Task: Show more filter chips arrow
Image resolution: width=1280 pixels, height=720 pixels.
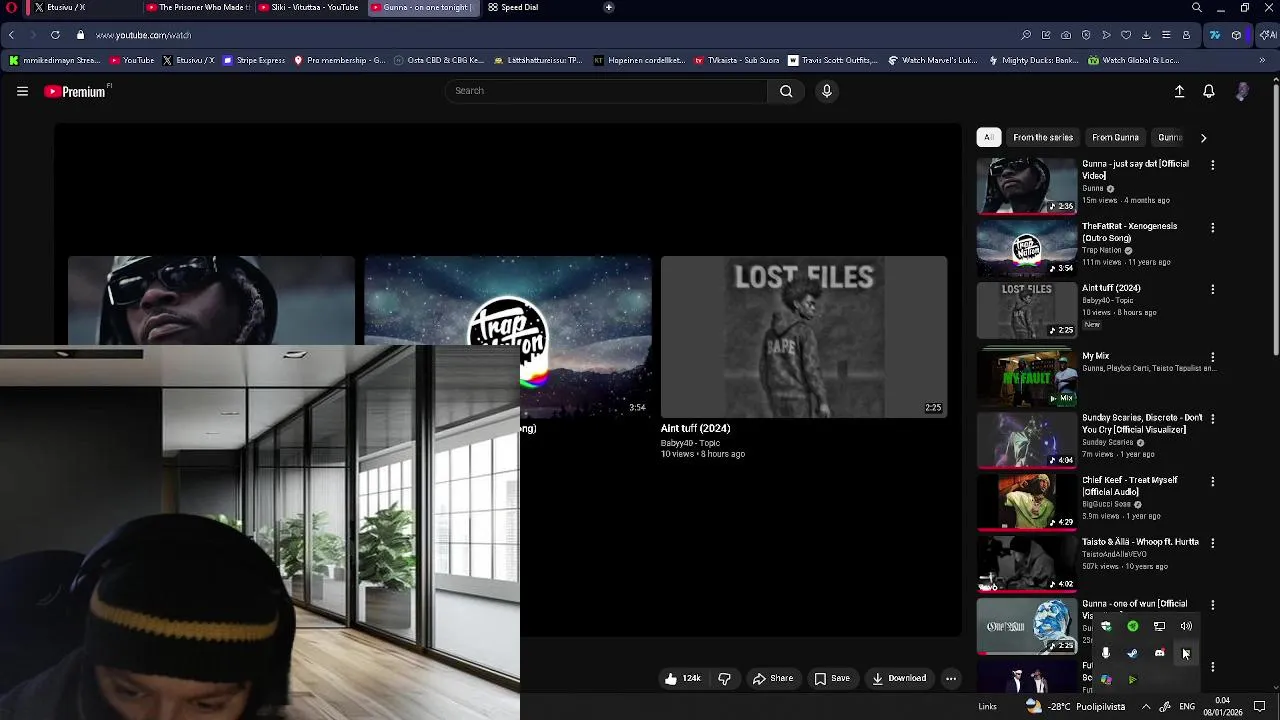Action: click(1203, 138)
